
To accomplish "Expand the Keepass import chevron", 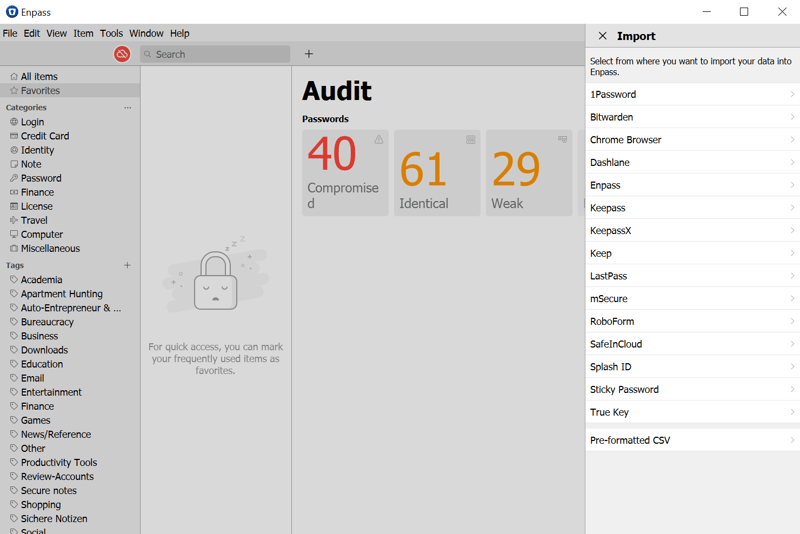I will [x=792, y=208].
